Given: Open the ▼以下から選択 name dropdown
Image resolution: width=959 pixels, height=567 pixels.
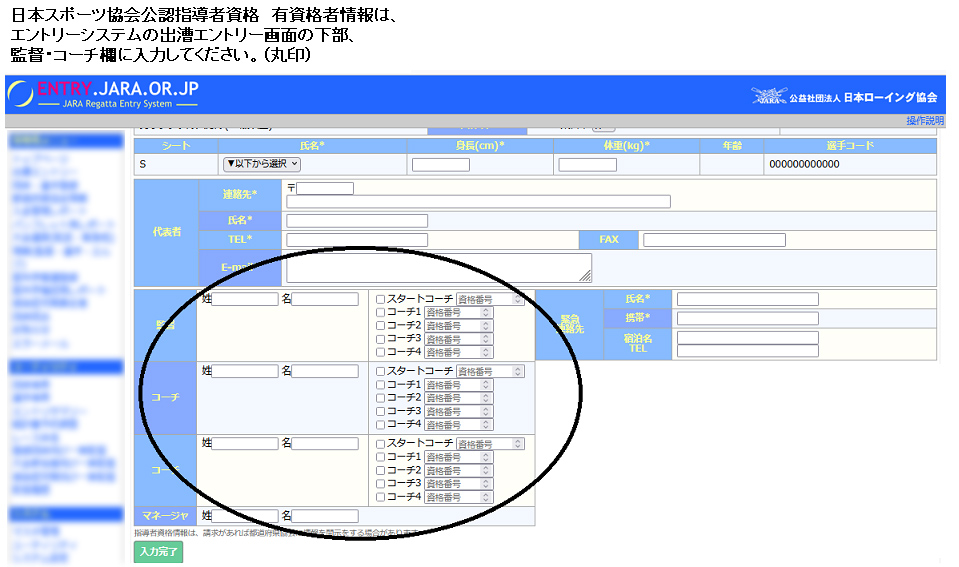Looking at the screenshot, I should 261,164.
